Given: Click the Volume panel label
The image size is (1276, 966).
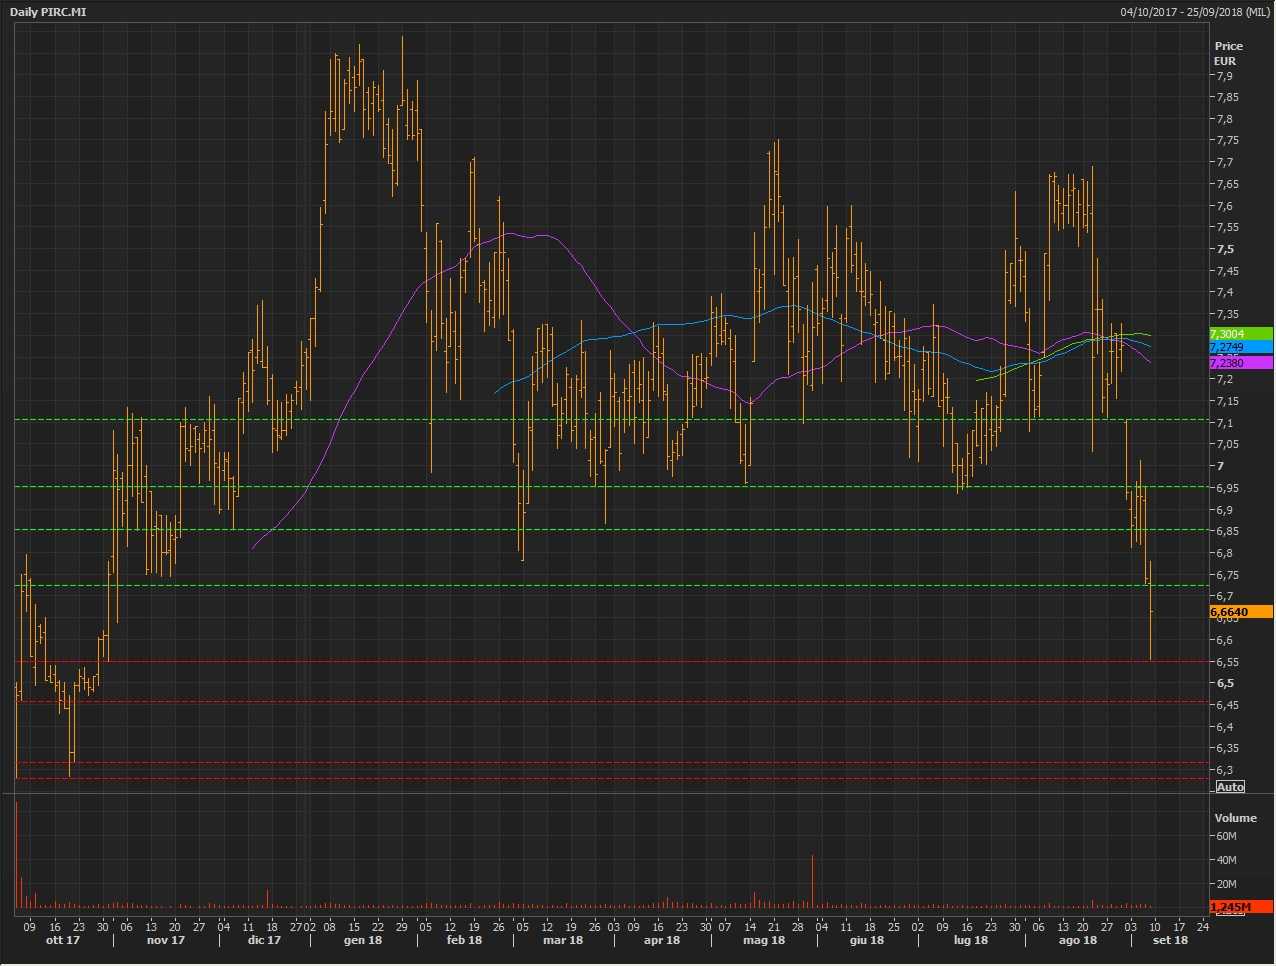Looking at the screenshot, I should pos(1235,818).
